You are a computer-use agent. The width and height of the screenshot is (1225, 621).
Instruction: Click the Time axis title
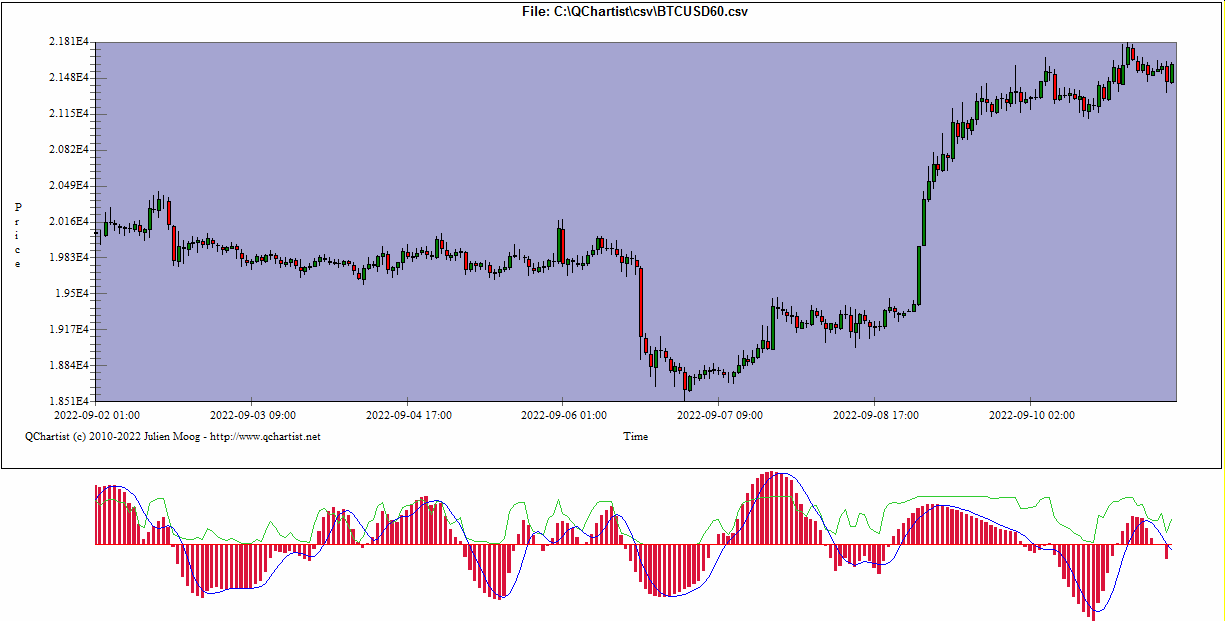(635, 436)
